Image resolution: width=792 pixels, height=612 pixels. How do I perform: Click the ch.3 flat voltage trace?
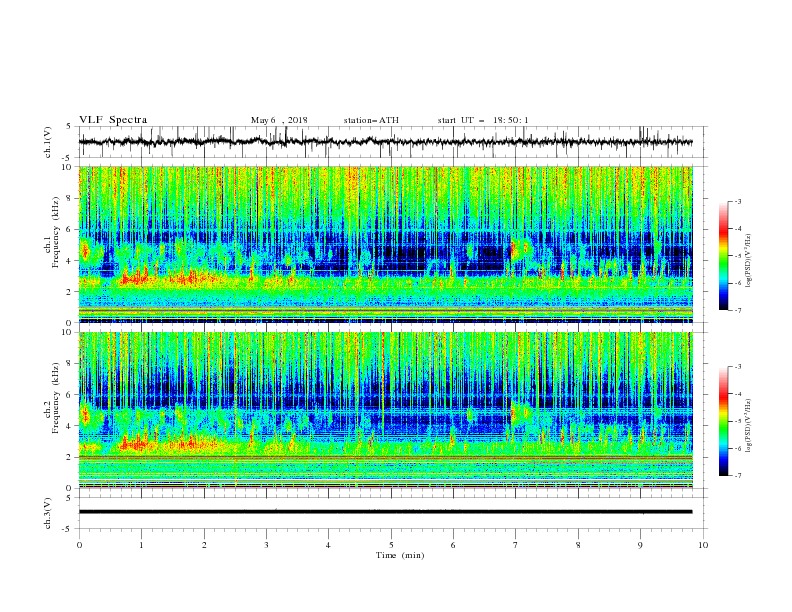tap(385, 512)
